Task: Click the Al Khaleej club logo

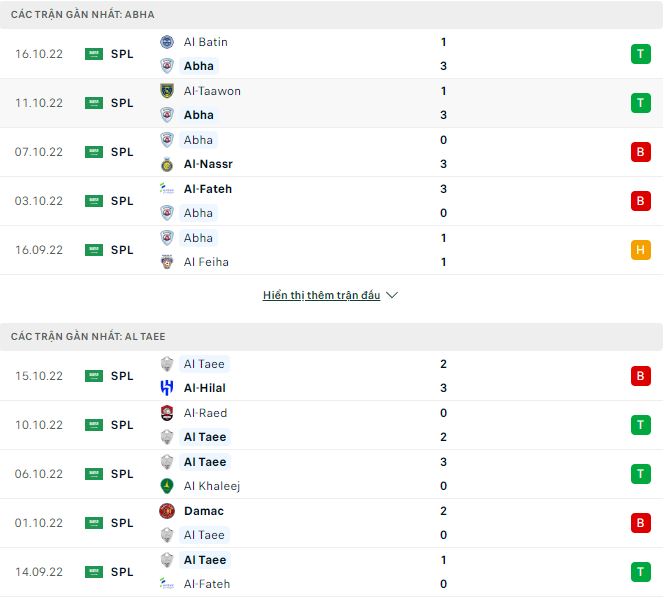Action: pyautogui.click(x=167, y=486)
